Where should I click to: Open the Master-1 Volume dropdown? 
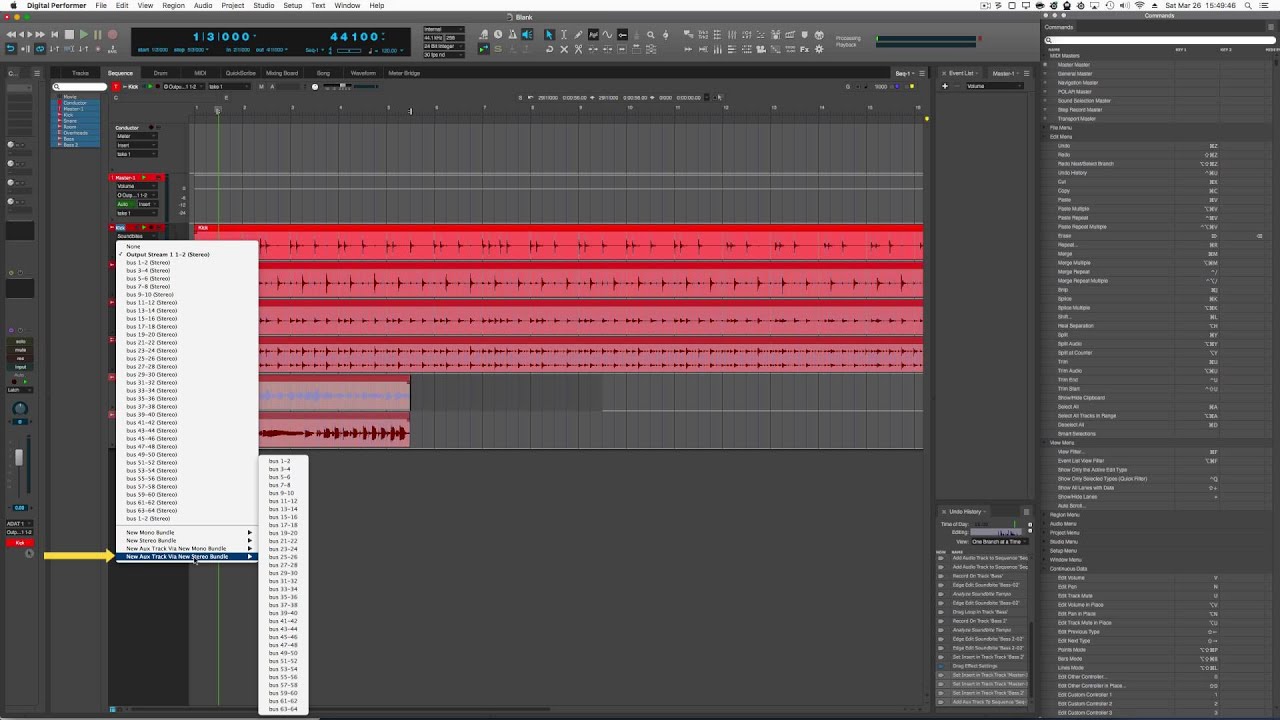[x=137, y=186]
